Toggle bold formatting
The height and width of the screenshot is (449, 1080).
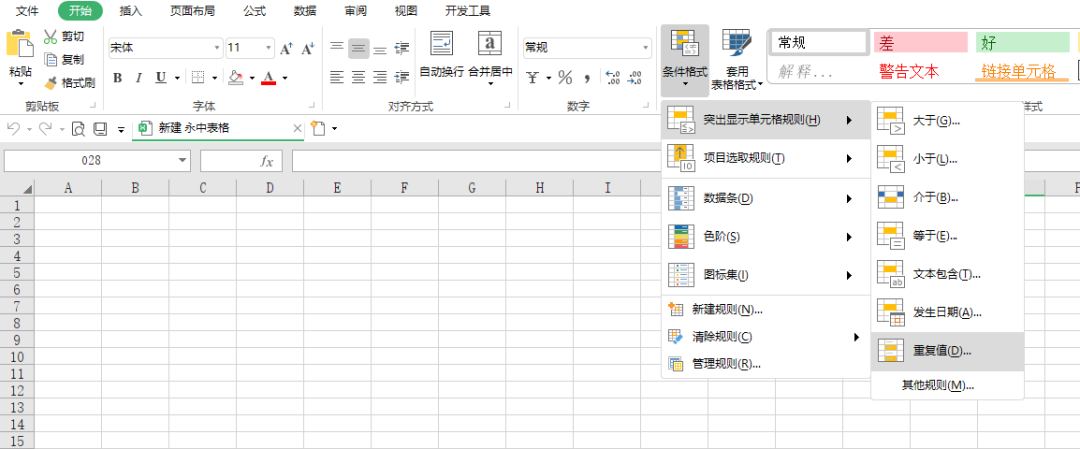(118, 78)
